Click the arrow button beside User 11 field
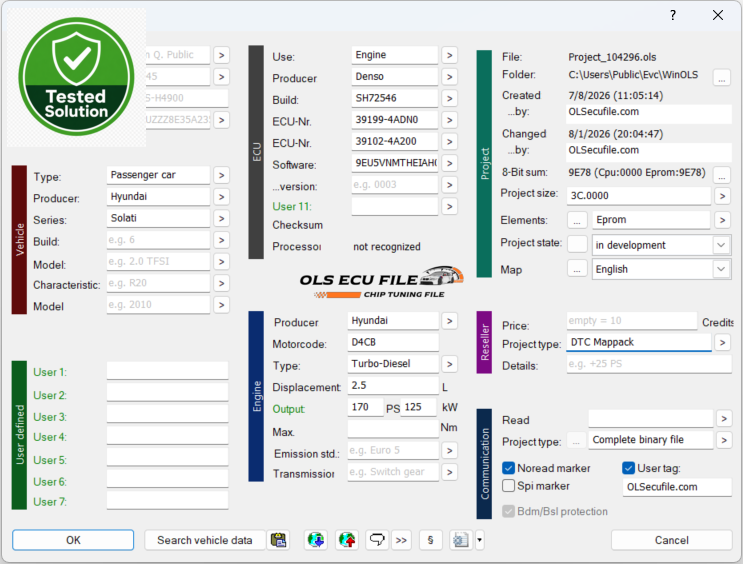Screen dimensions: 743x564 [x=449, y=207]
